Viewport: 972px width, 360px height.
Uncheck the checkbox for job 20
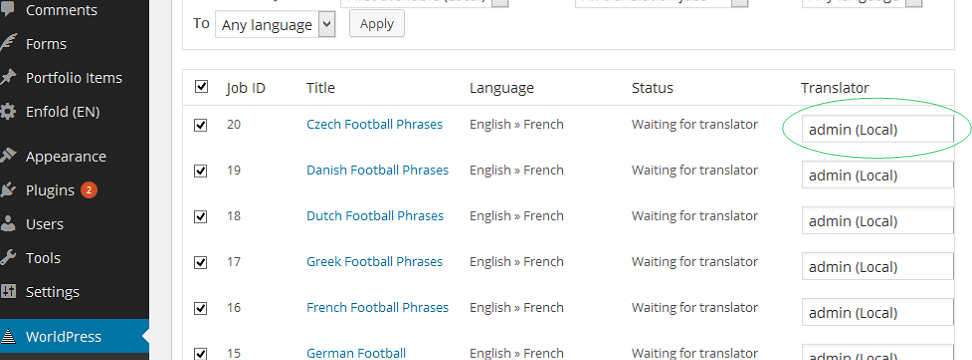coord(201,125)
